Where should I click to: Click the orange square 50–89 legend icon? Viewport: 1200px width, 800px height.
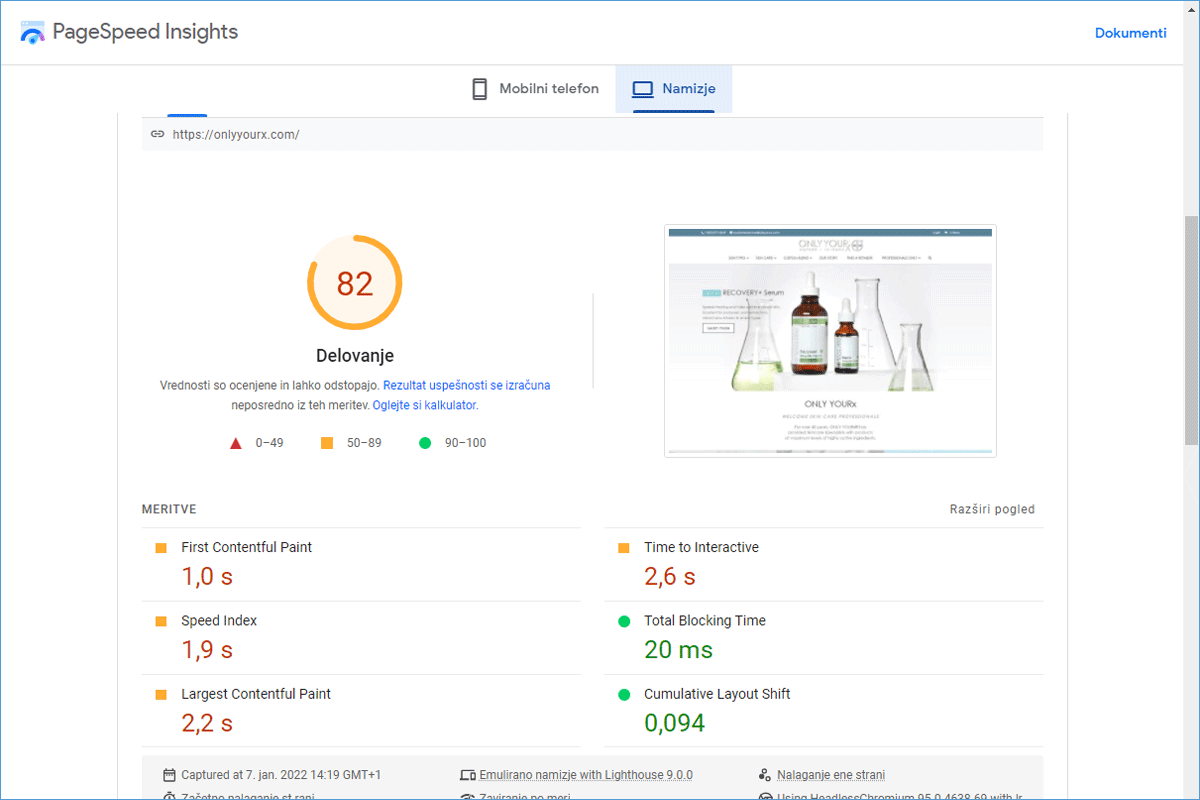327,443
